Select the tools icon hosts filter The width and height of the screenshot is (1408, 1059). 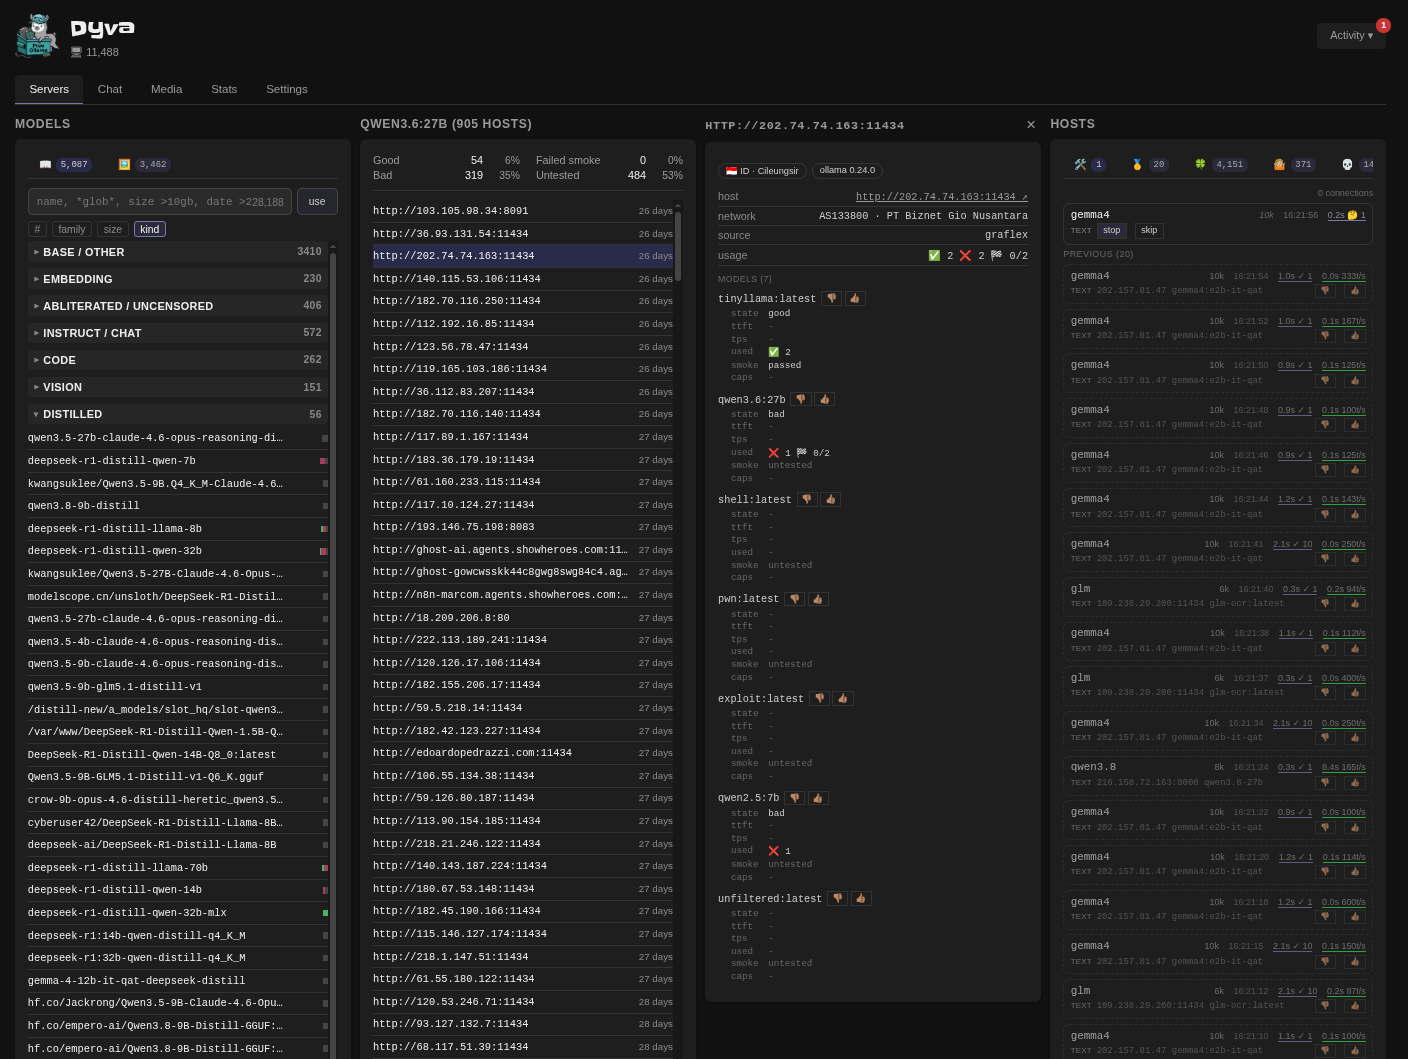coord(1089,164)
